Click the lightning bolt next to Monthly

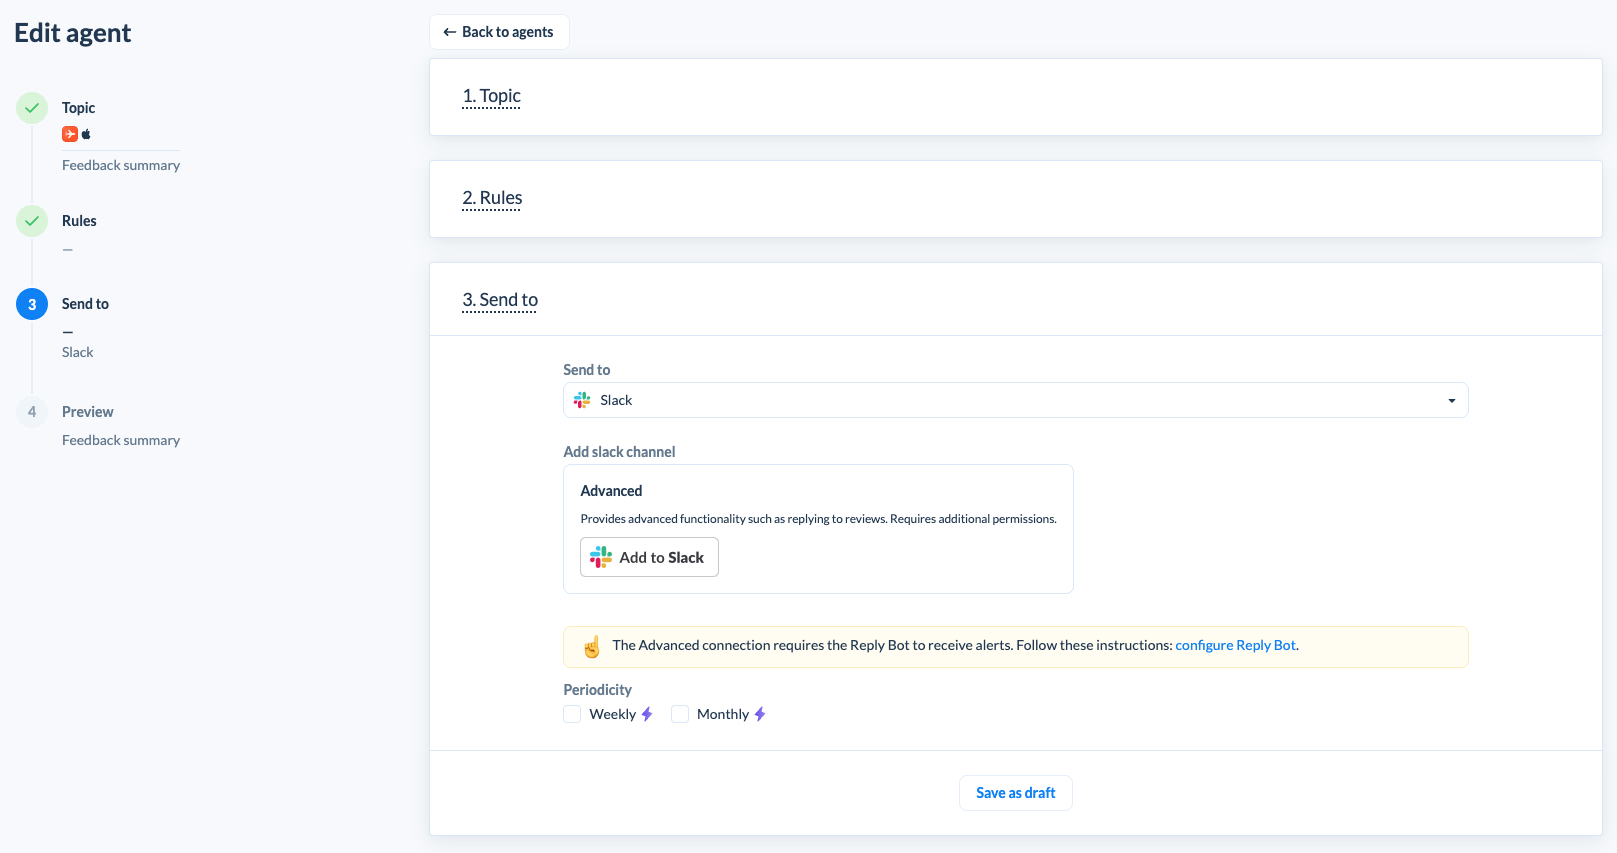point(760,714)
